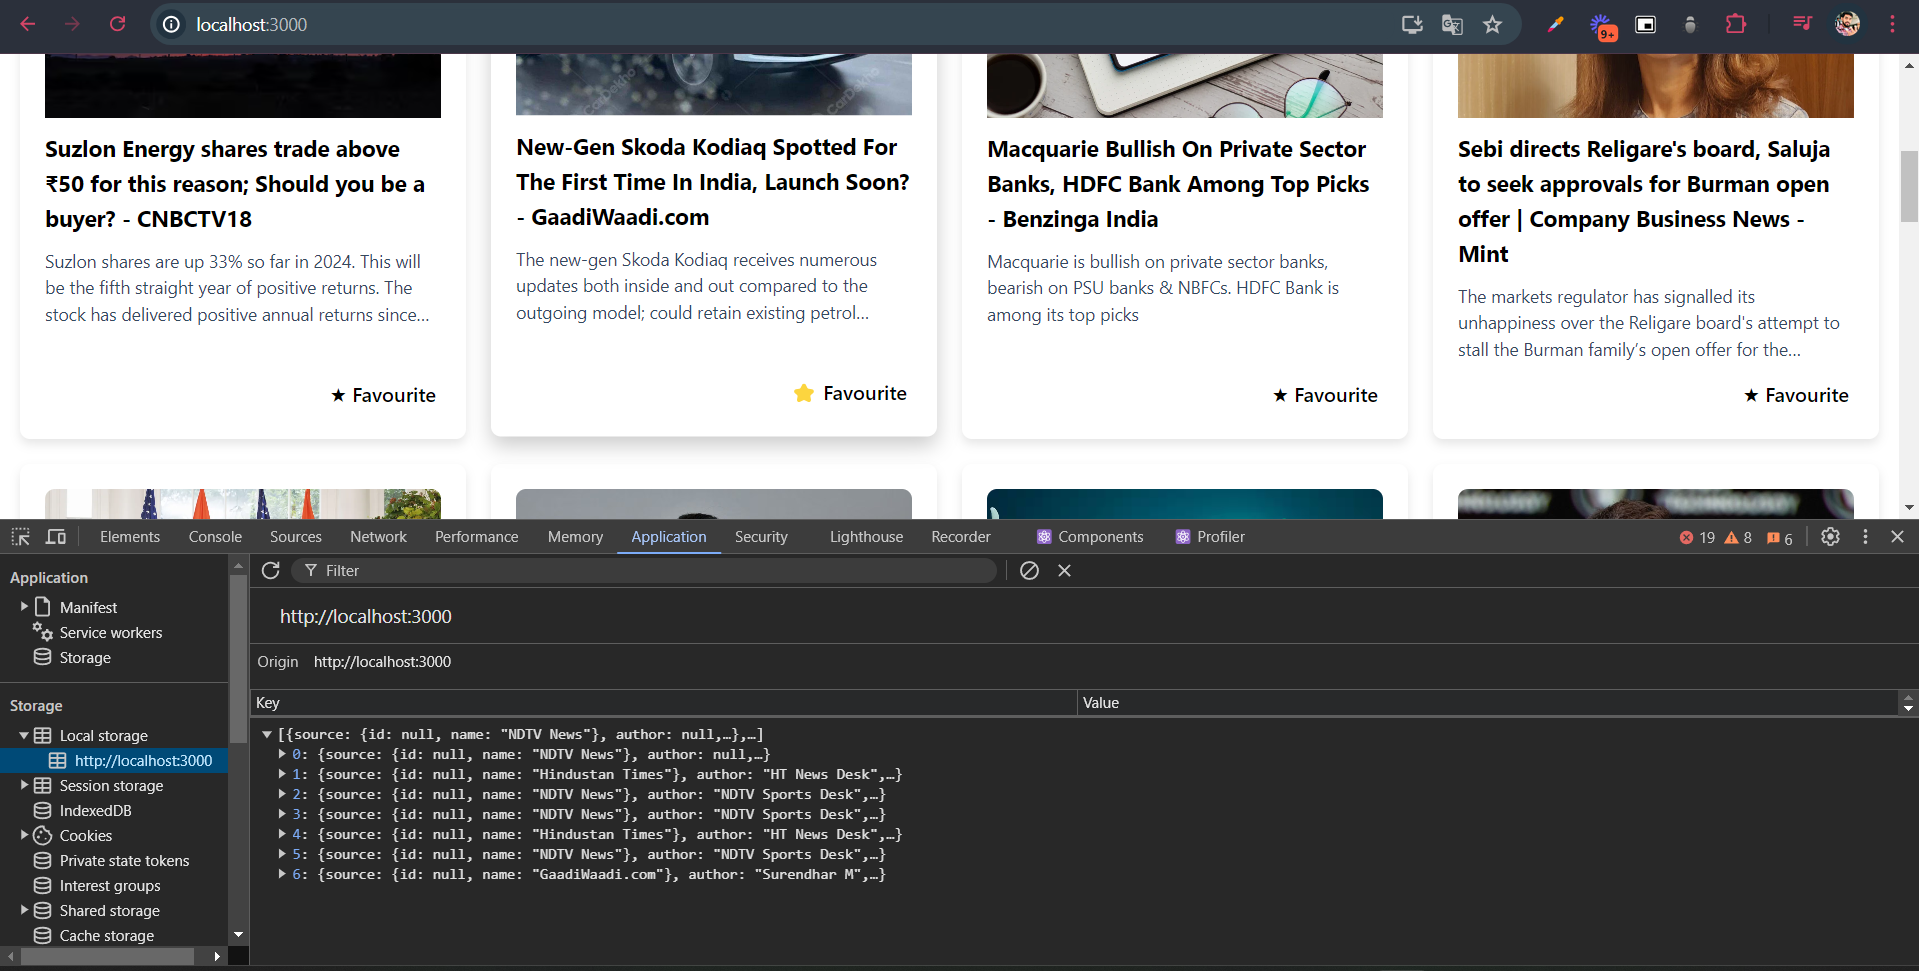Screen dimensions: 1919x971
Task: Click the Value column header
Action: pyautogui.click(x=1487, y=703)
